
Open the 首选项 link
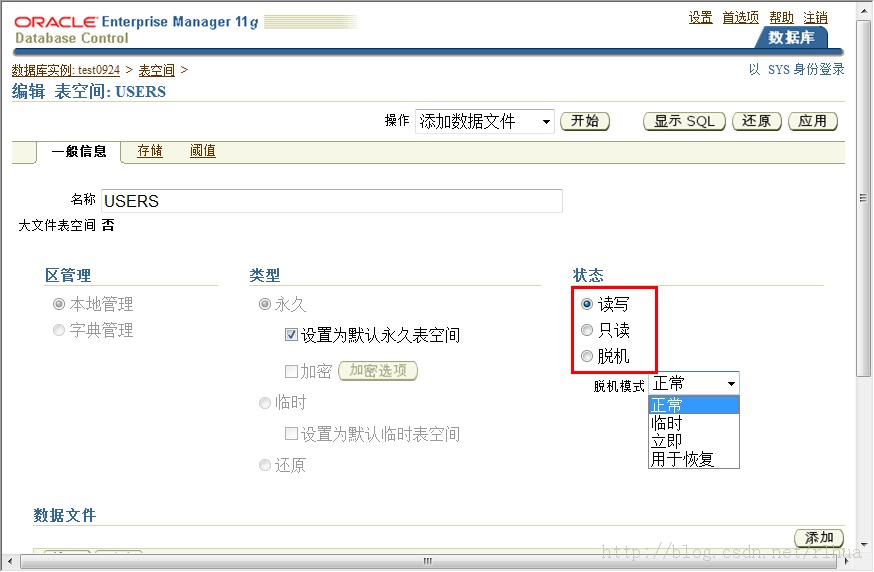click(740, 17)
